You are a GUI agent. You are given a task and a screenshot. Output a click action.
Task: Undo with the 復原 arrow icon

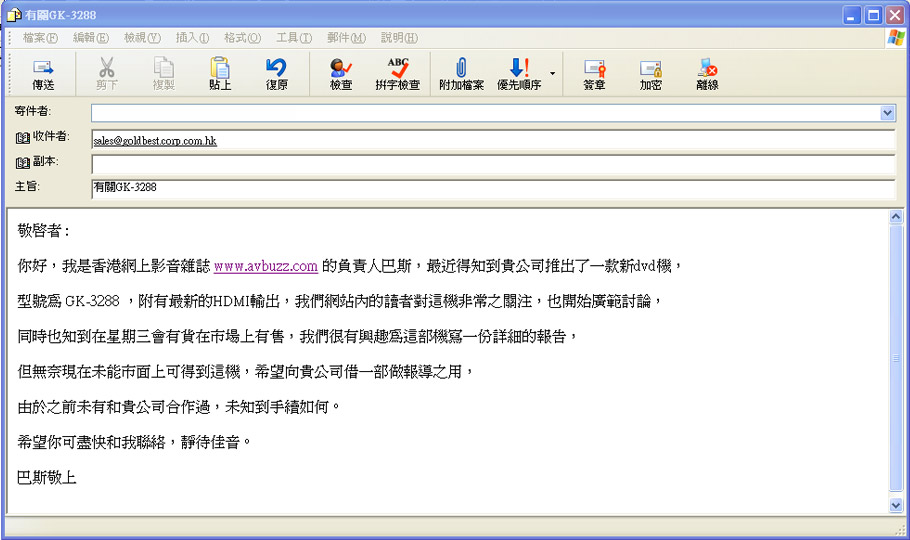pos(276,74)
